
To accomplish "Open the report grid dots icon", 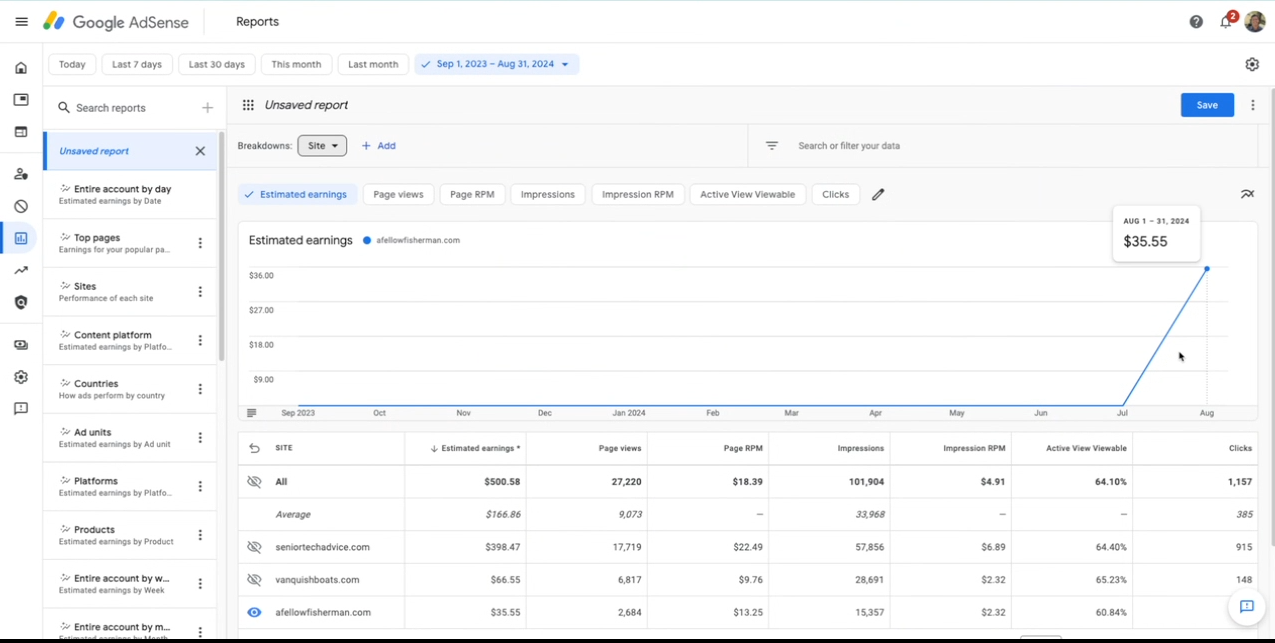I will pos(248,105).
